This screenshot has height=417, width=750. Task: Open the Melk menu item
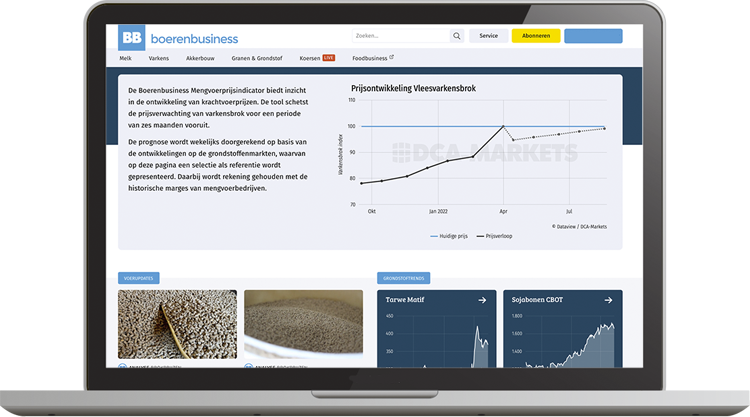click(x=125, y=59)
